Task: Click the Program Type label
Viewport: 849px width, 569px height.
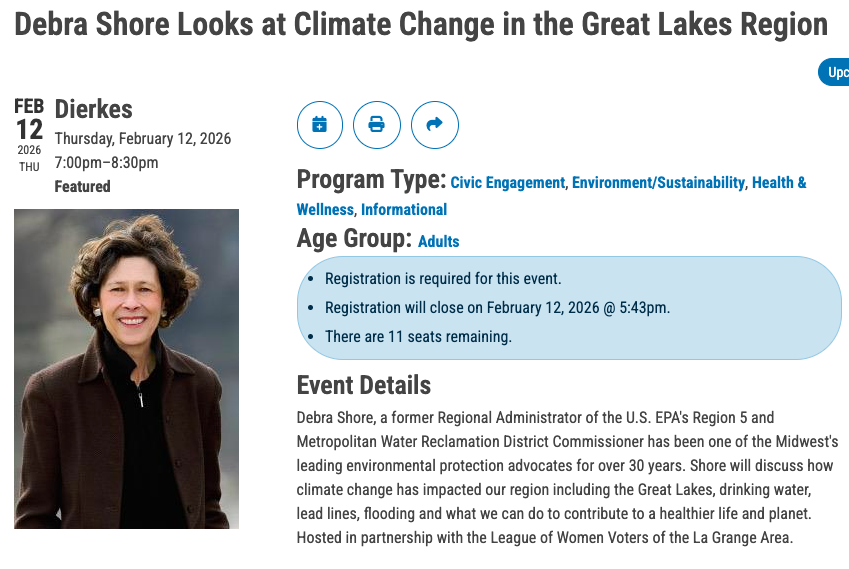Action: [x=371, y=181]
